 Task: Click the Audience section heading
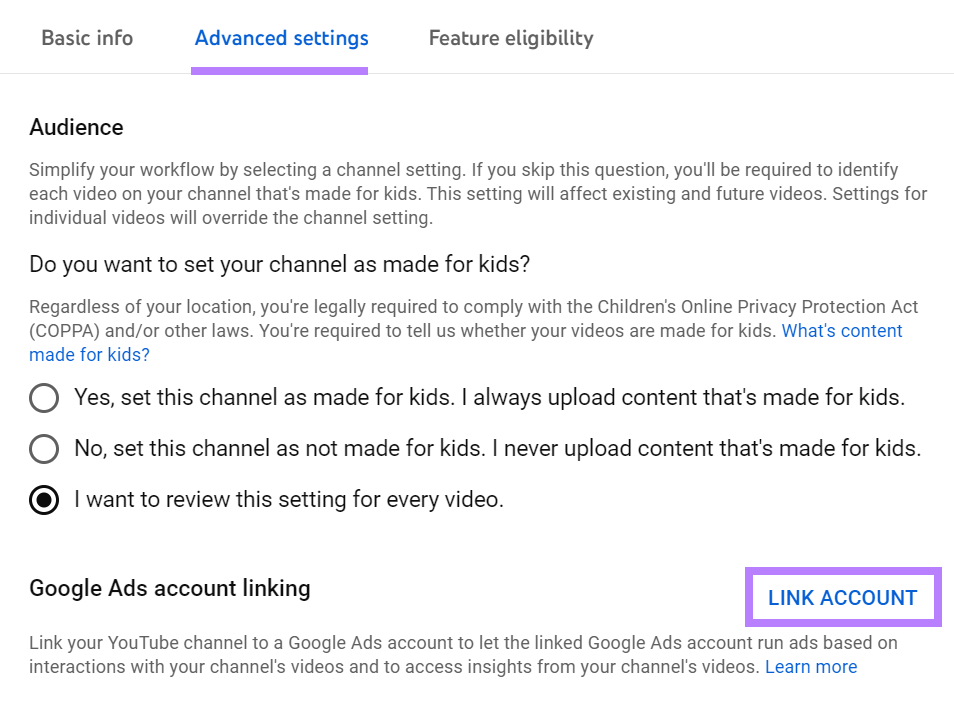click(76, 127)
